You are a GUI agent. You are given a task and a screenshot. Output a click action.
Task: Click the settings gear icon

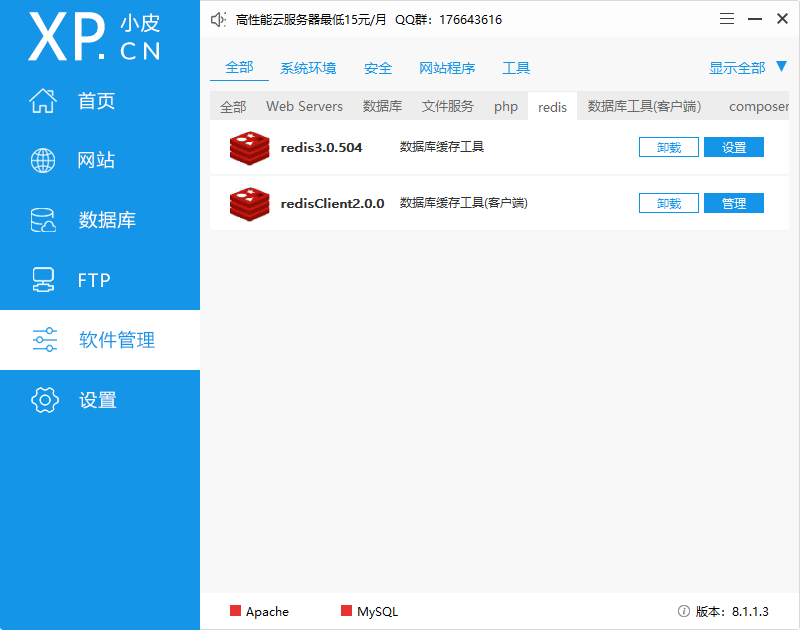(44, 399)
